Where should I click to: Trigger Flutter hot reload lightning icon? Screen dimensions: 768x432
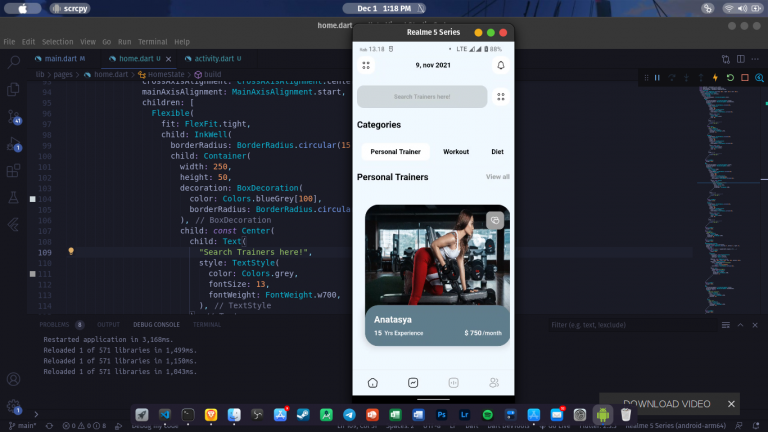point(715,78)
